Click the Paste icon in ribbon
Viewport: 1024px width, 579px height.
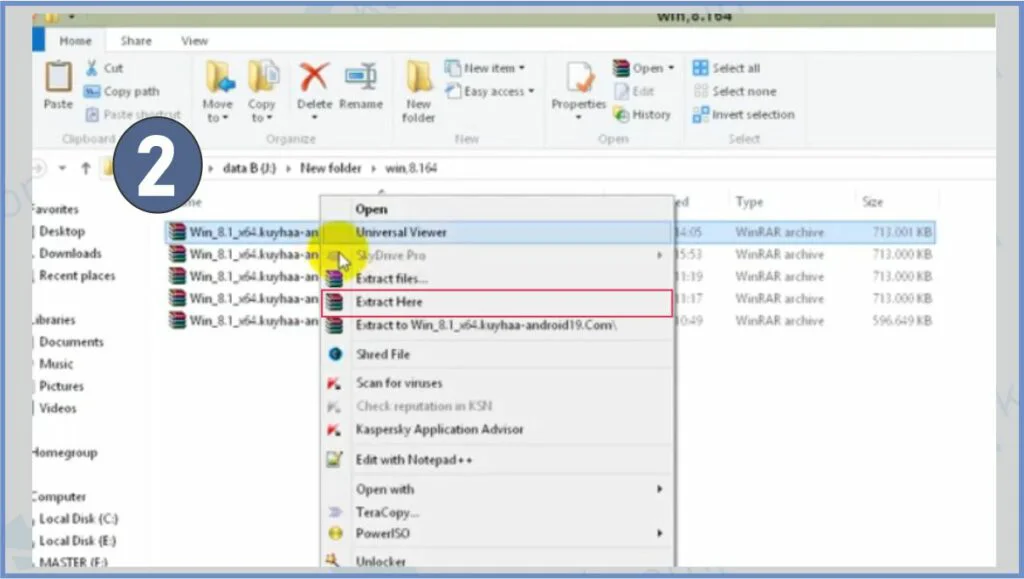(x=58, y=78)
